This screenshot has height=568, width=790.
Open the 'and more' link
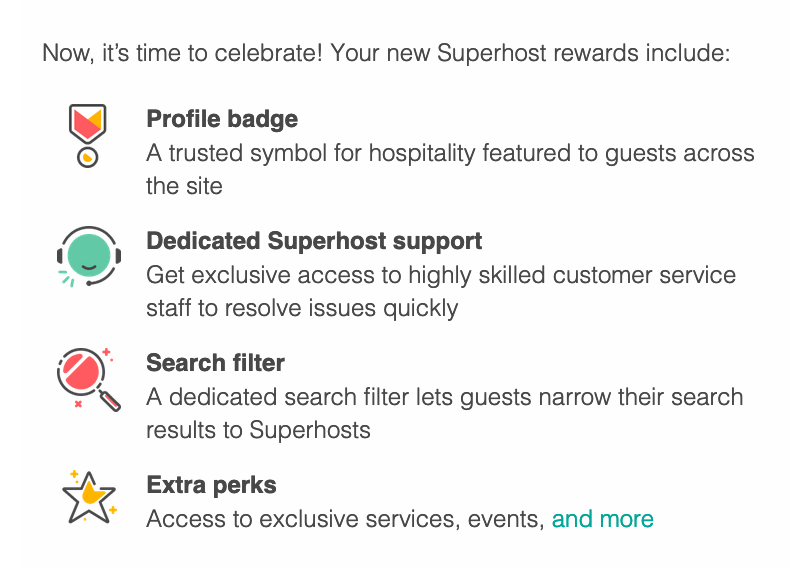click(602, 519)
